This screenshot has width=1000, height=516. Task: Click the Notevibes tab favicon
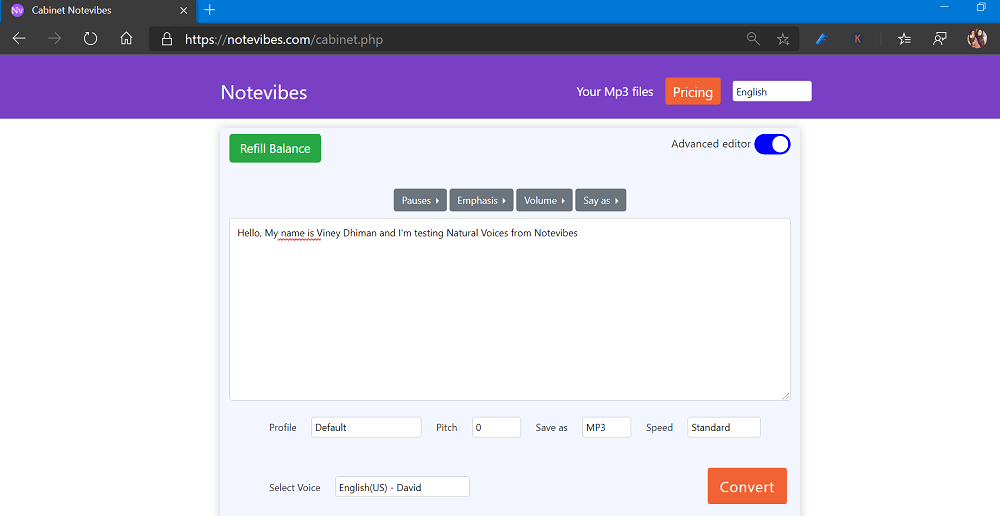pos(17,11)
